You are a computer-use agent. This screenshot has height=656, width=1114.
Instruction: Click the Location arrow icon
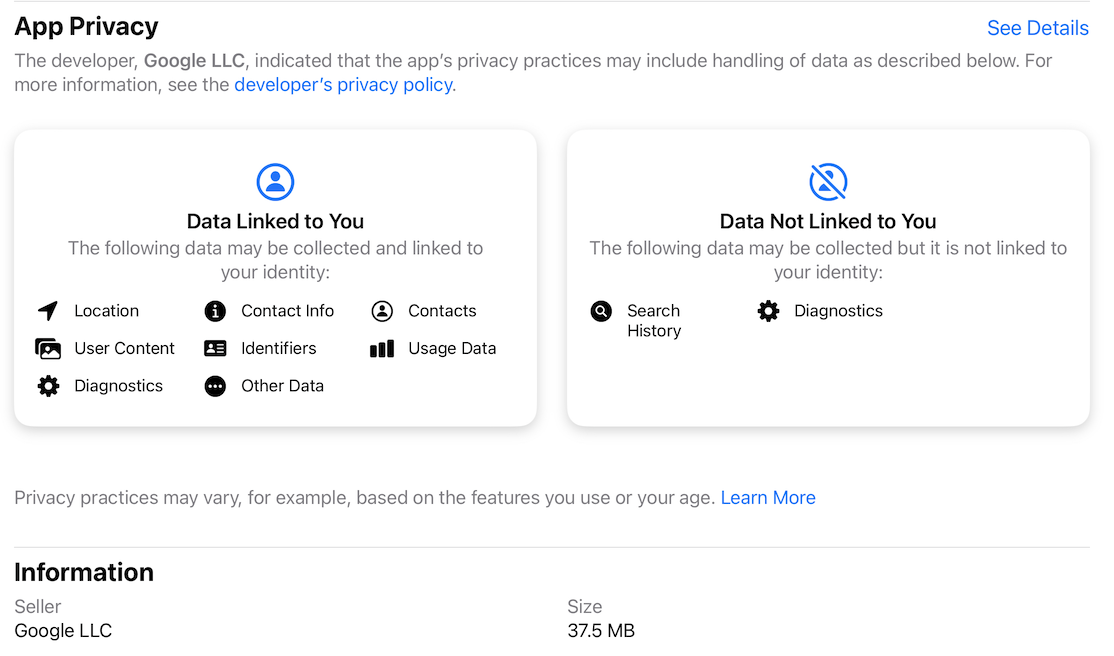coord(48,311)
